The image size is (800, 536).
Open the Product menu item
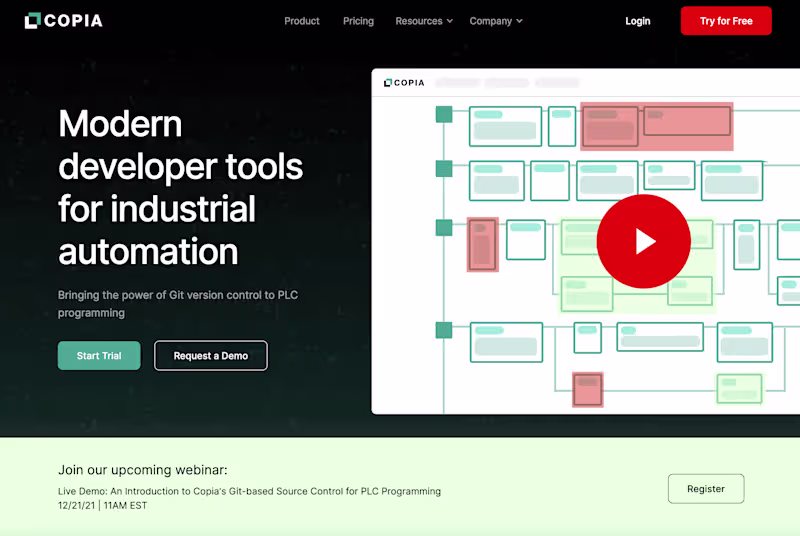[x=302, y=21]
